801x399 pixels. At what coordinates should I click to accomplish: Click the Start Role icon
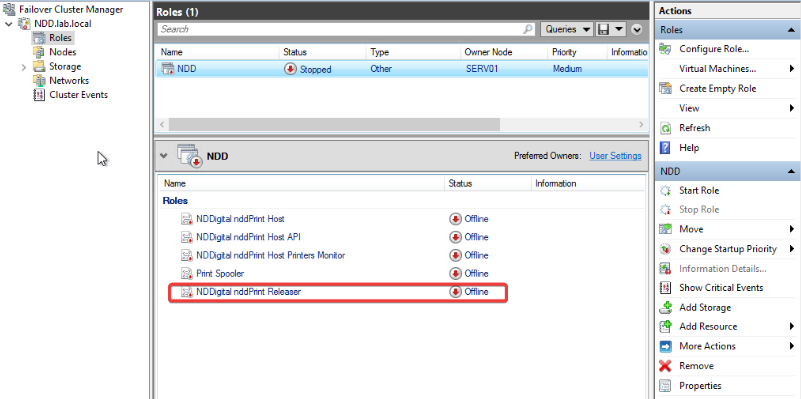pyautogui.click(x=665, y=191)
